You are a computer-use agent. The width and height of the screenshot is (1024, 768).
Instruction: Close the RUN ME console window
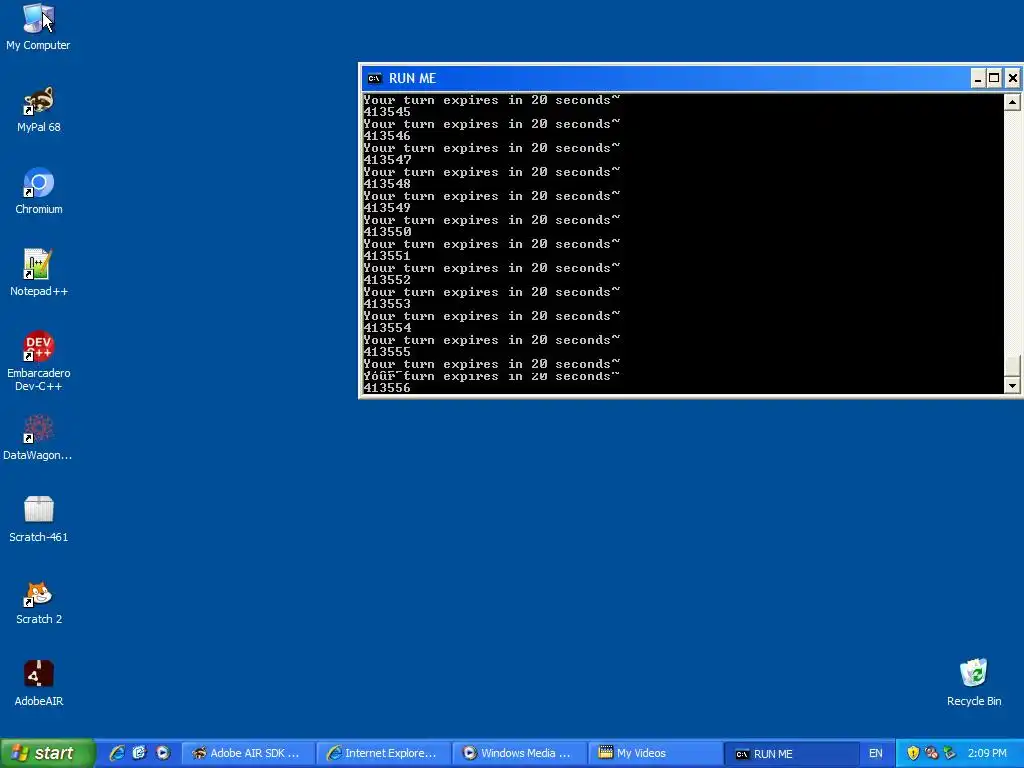[1012, 79]
